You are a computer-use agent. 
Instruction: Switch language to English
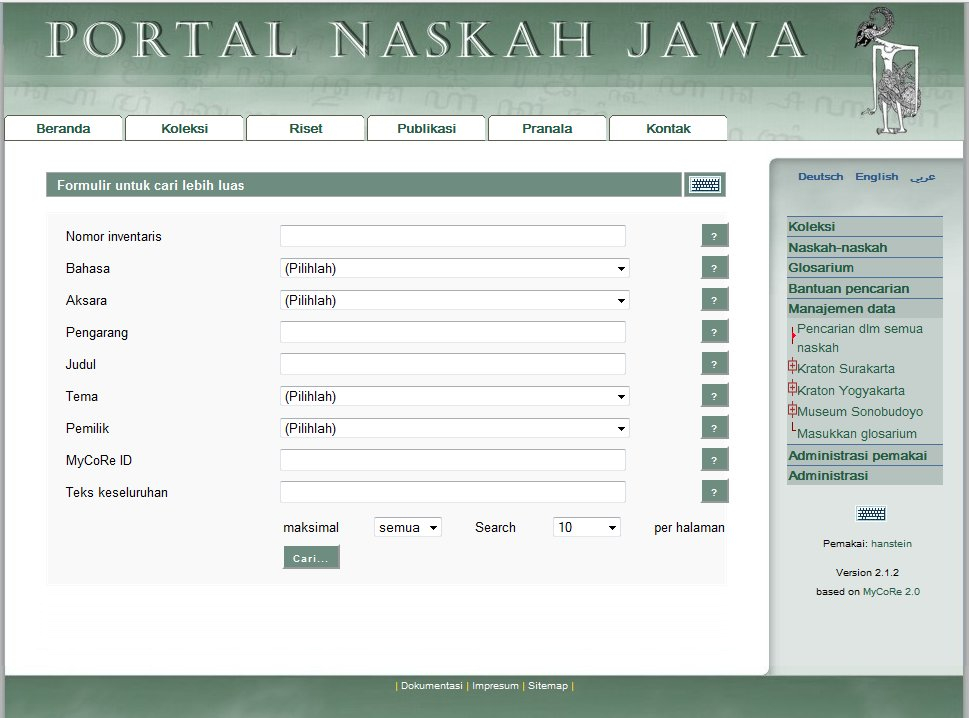click(x=876, y=177)
